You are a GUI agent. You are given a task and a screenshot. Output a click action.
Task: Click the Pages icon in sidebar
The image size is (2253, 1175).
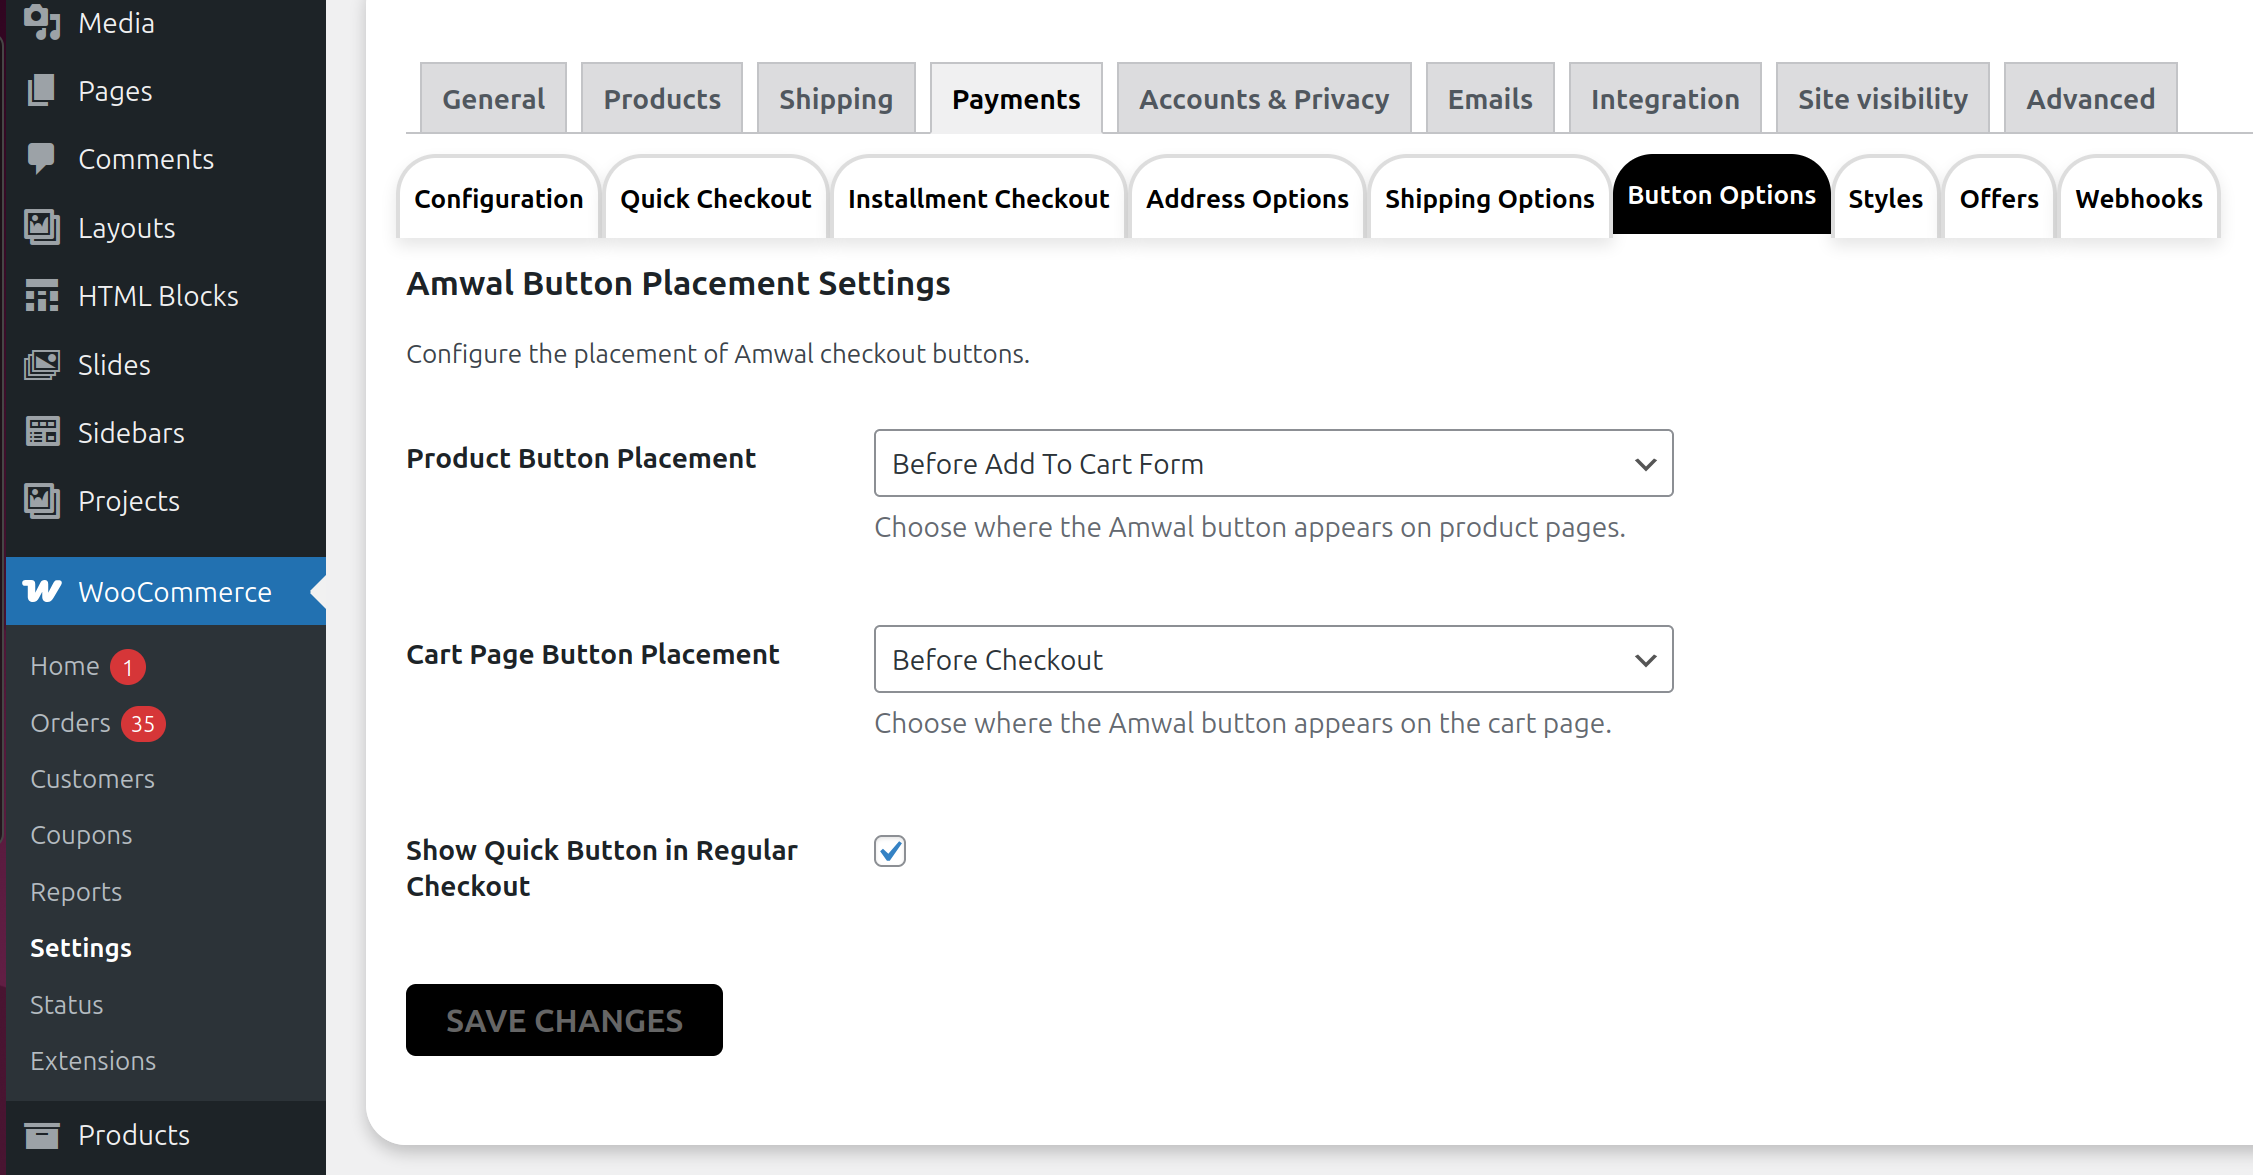pyautogui.click(x=41, y=90)
